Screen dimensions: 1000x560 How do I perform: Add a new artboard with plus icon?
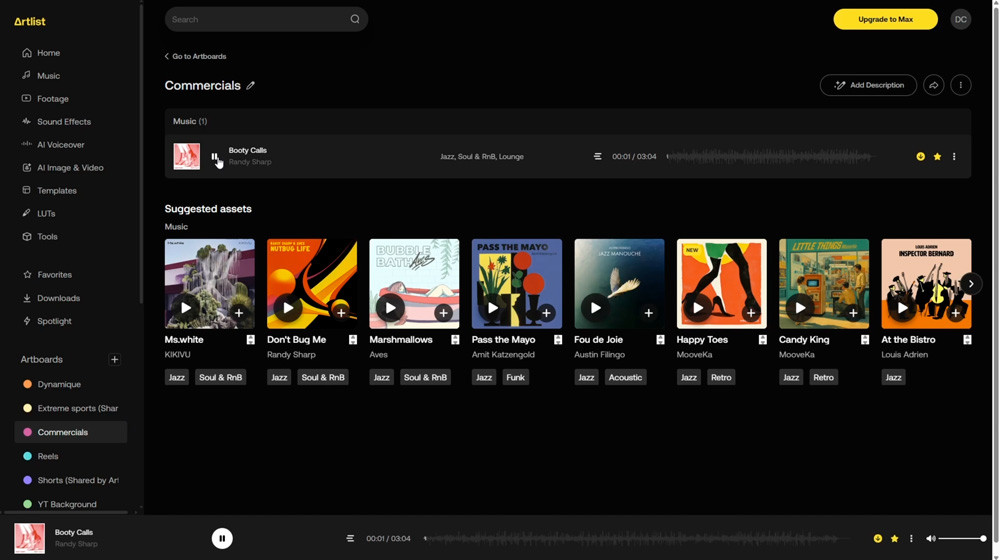pyautogui.click(x=115, y=360)
